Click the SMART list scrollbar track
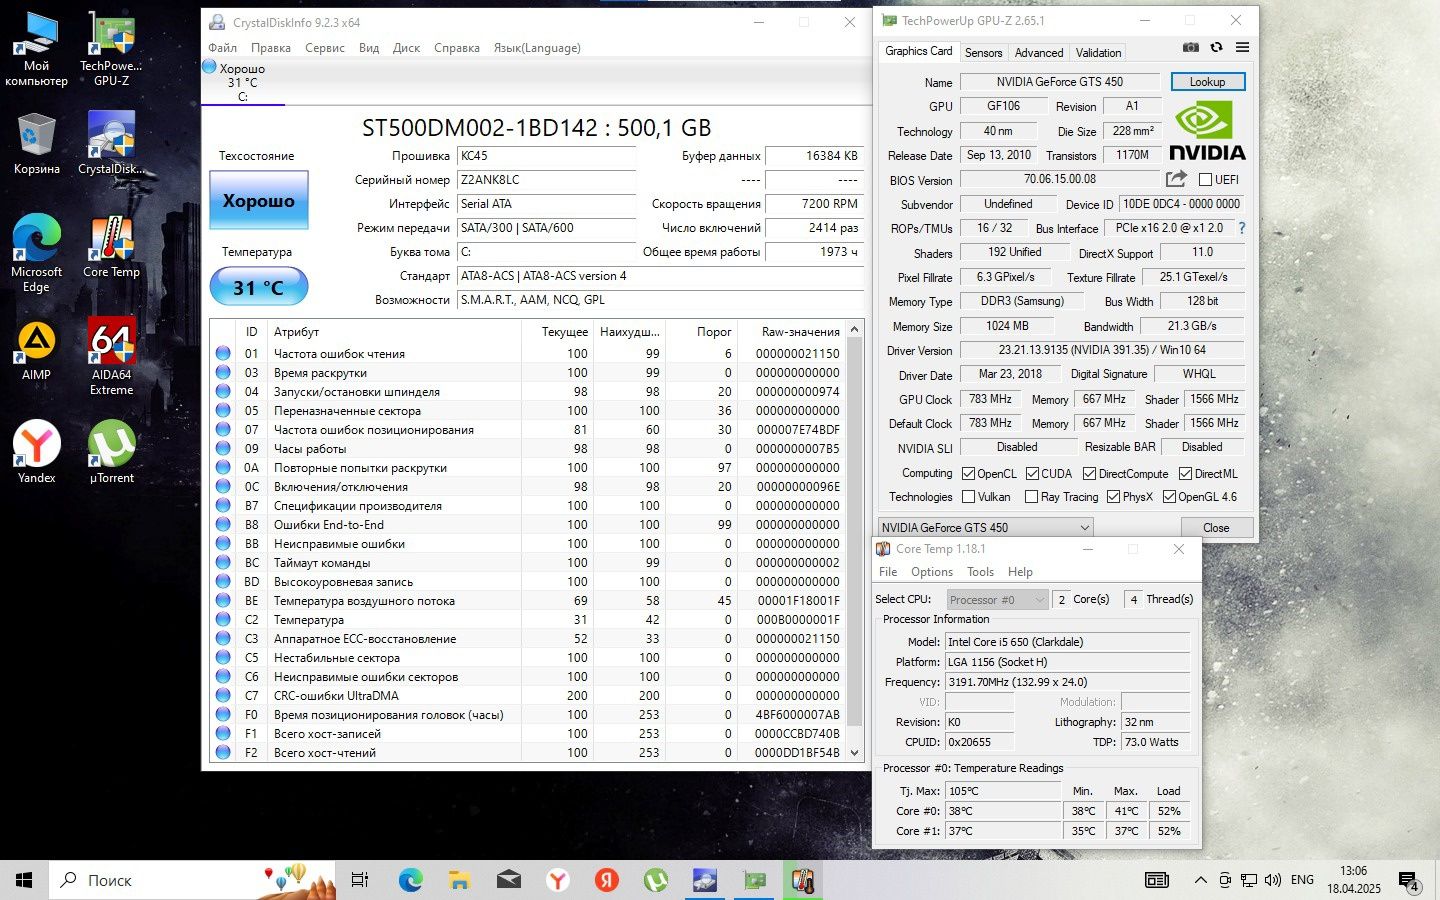Viewport: 1440px width, 900px height. tap(855, 540)
